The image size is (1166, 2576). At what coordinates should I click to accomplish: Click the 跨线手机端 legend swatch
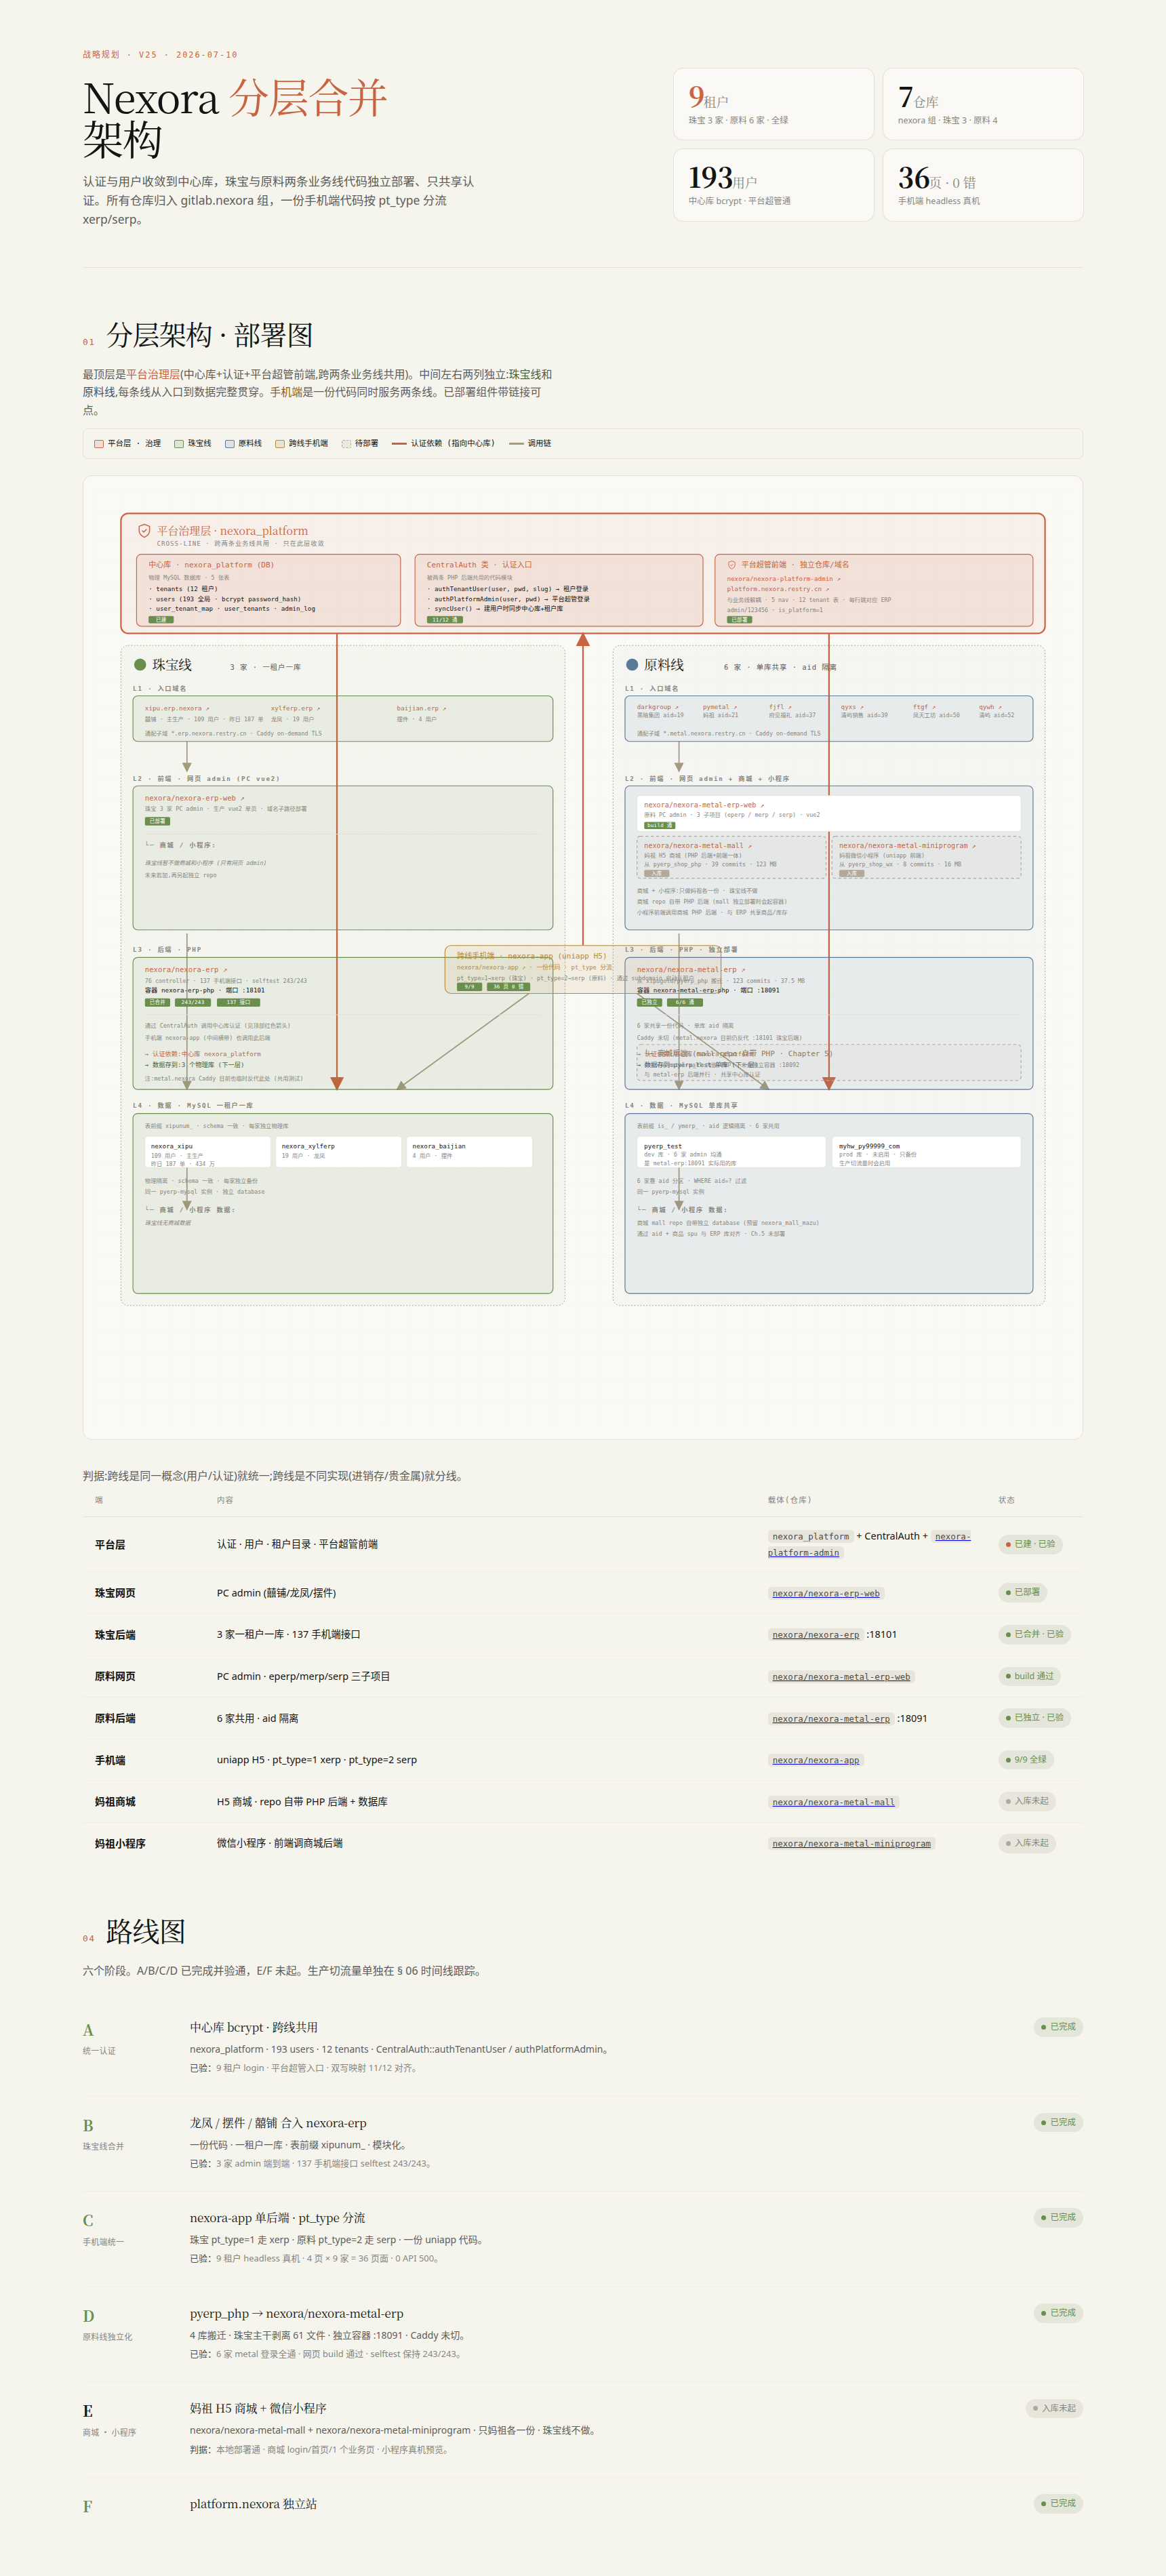point(281,443)
